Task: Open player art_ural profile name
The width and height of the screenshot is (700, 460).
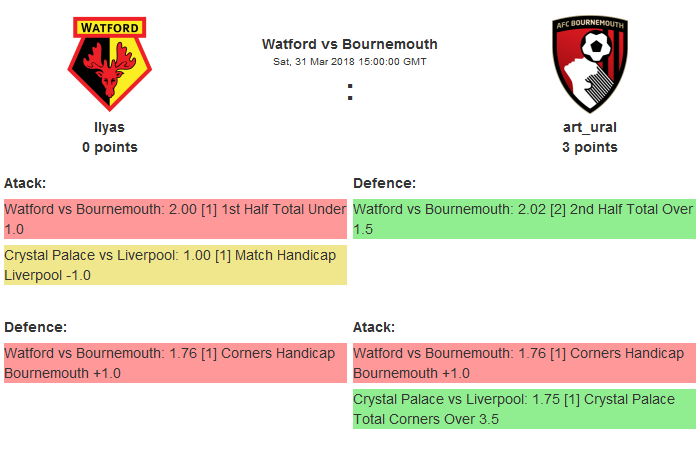Action: tap(589, 127)
